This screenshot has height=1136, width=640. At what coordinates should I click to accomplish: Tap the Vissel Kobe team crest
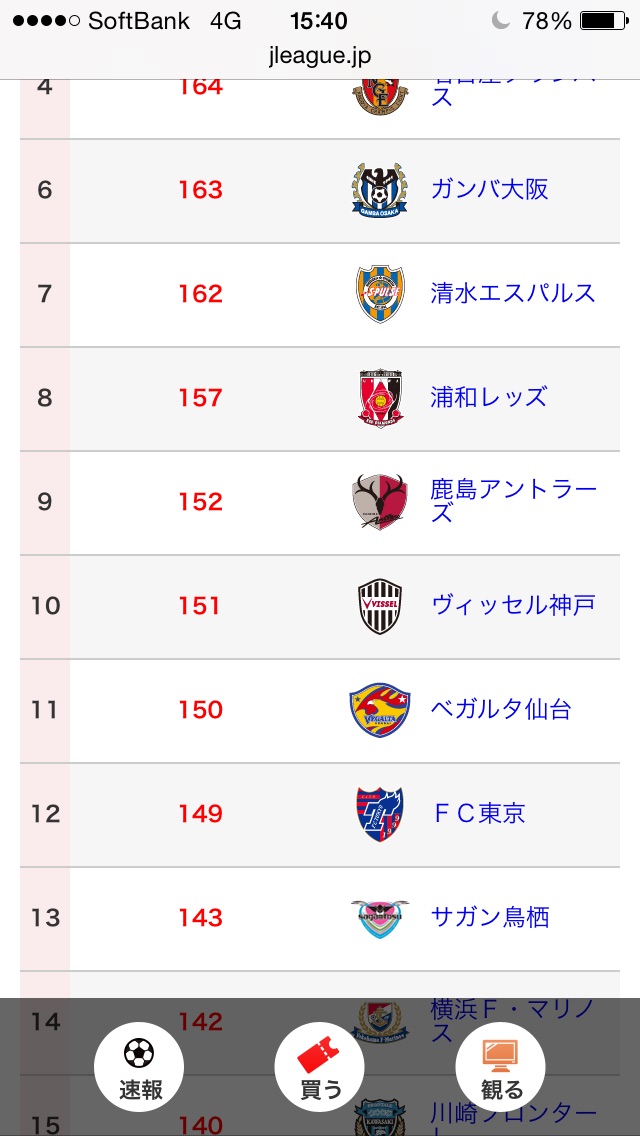click(x=380, y=606)
